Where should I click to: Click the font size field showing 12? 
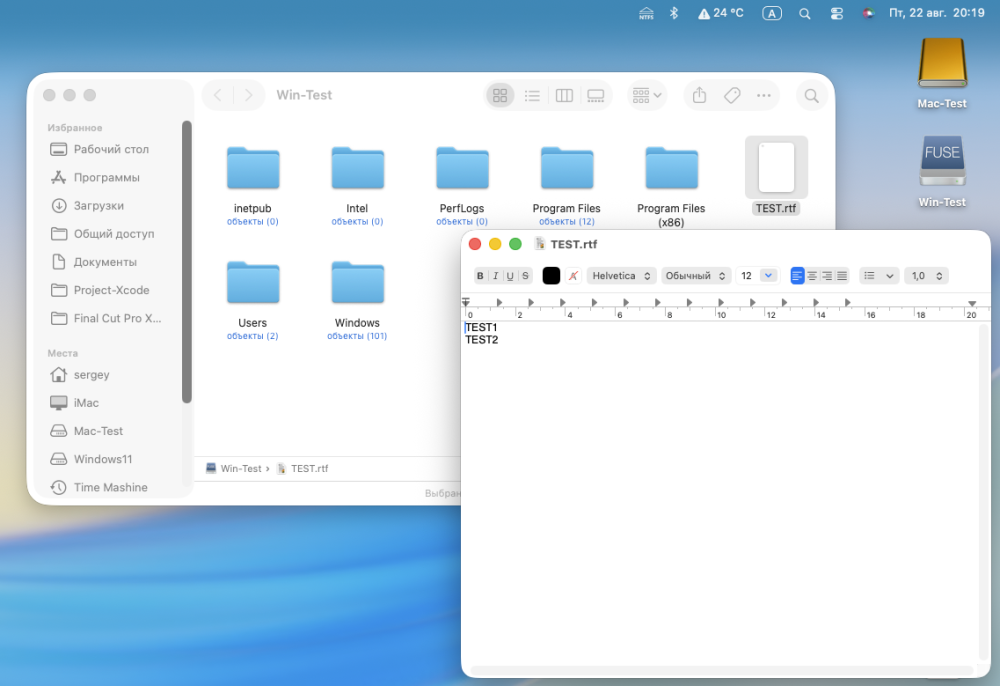tap(747, 276)
